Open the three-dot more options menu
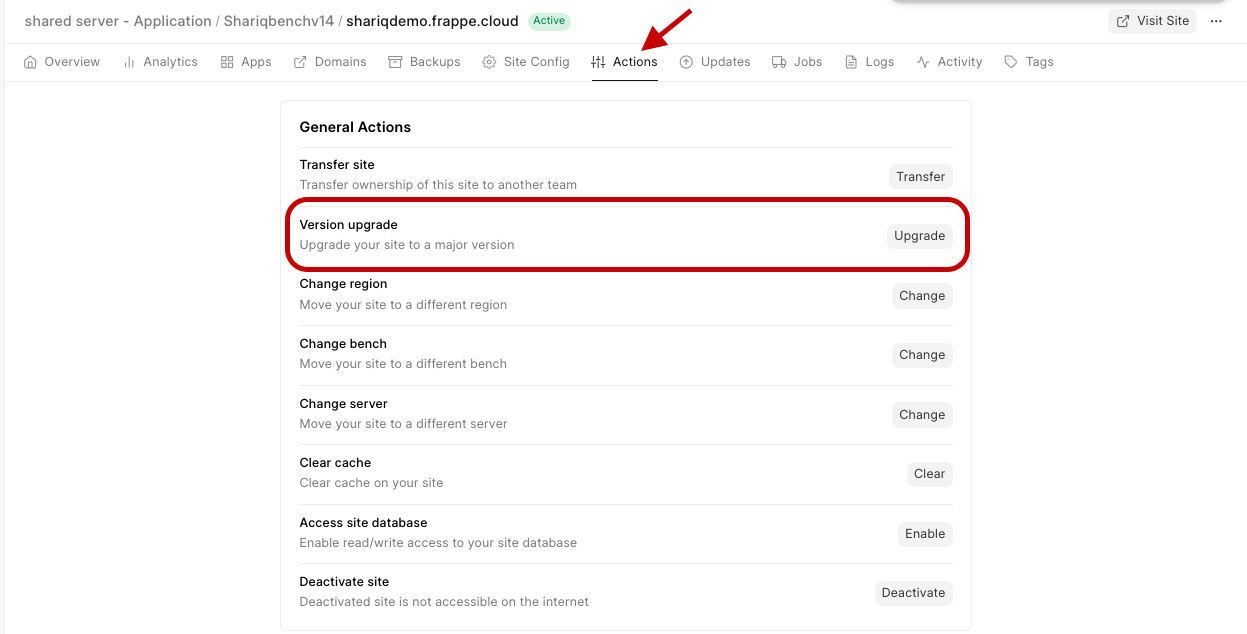 pyautogui.click(x=1216, y=21)
